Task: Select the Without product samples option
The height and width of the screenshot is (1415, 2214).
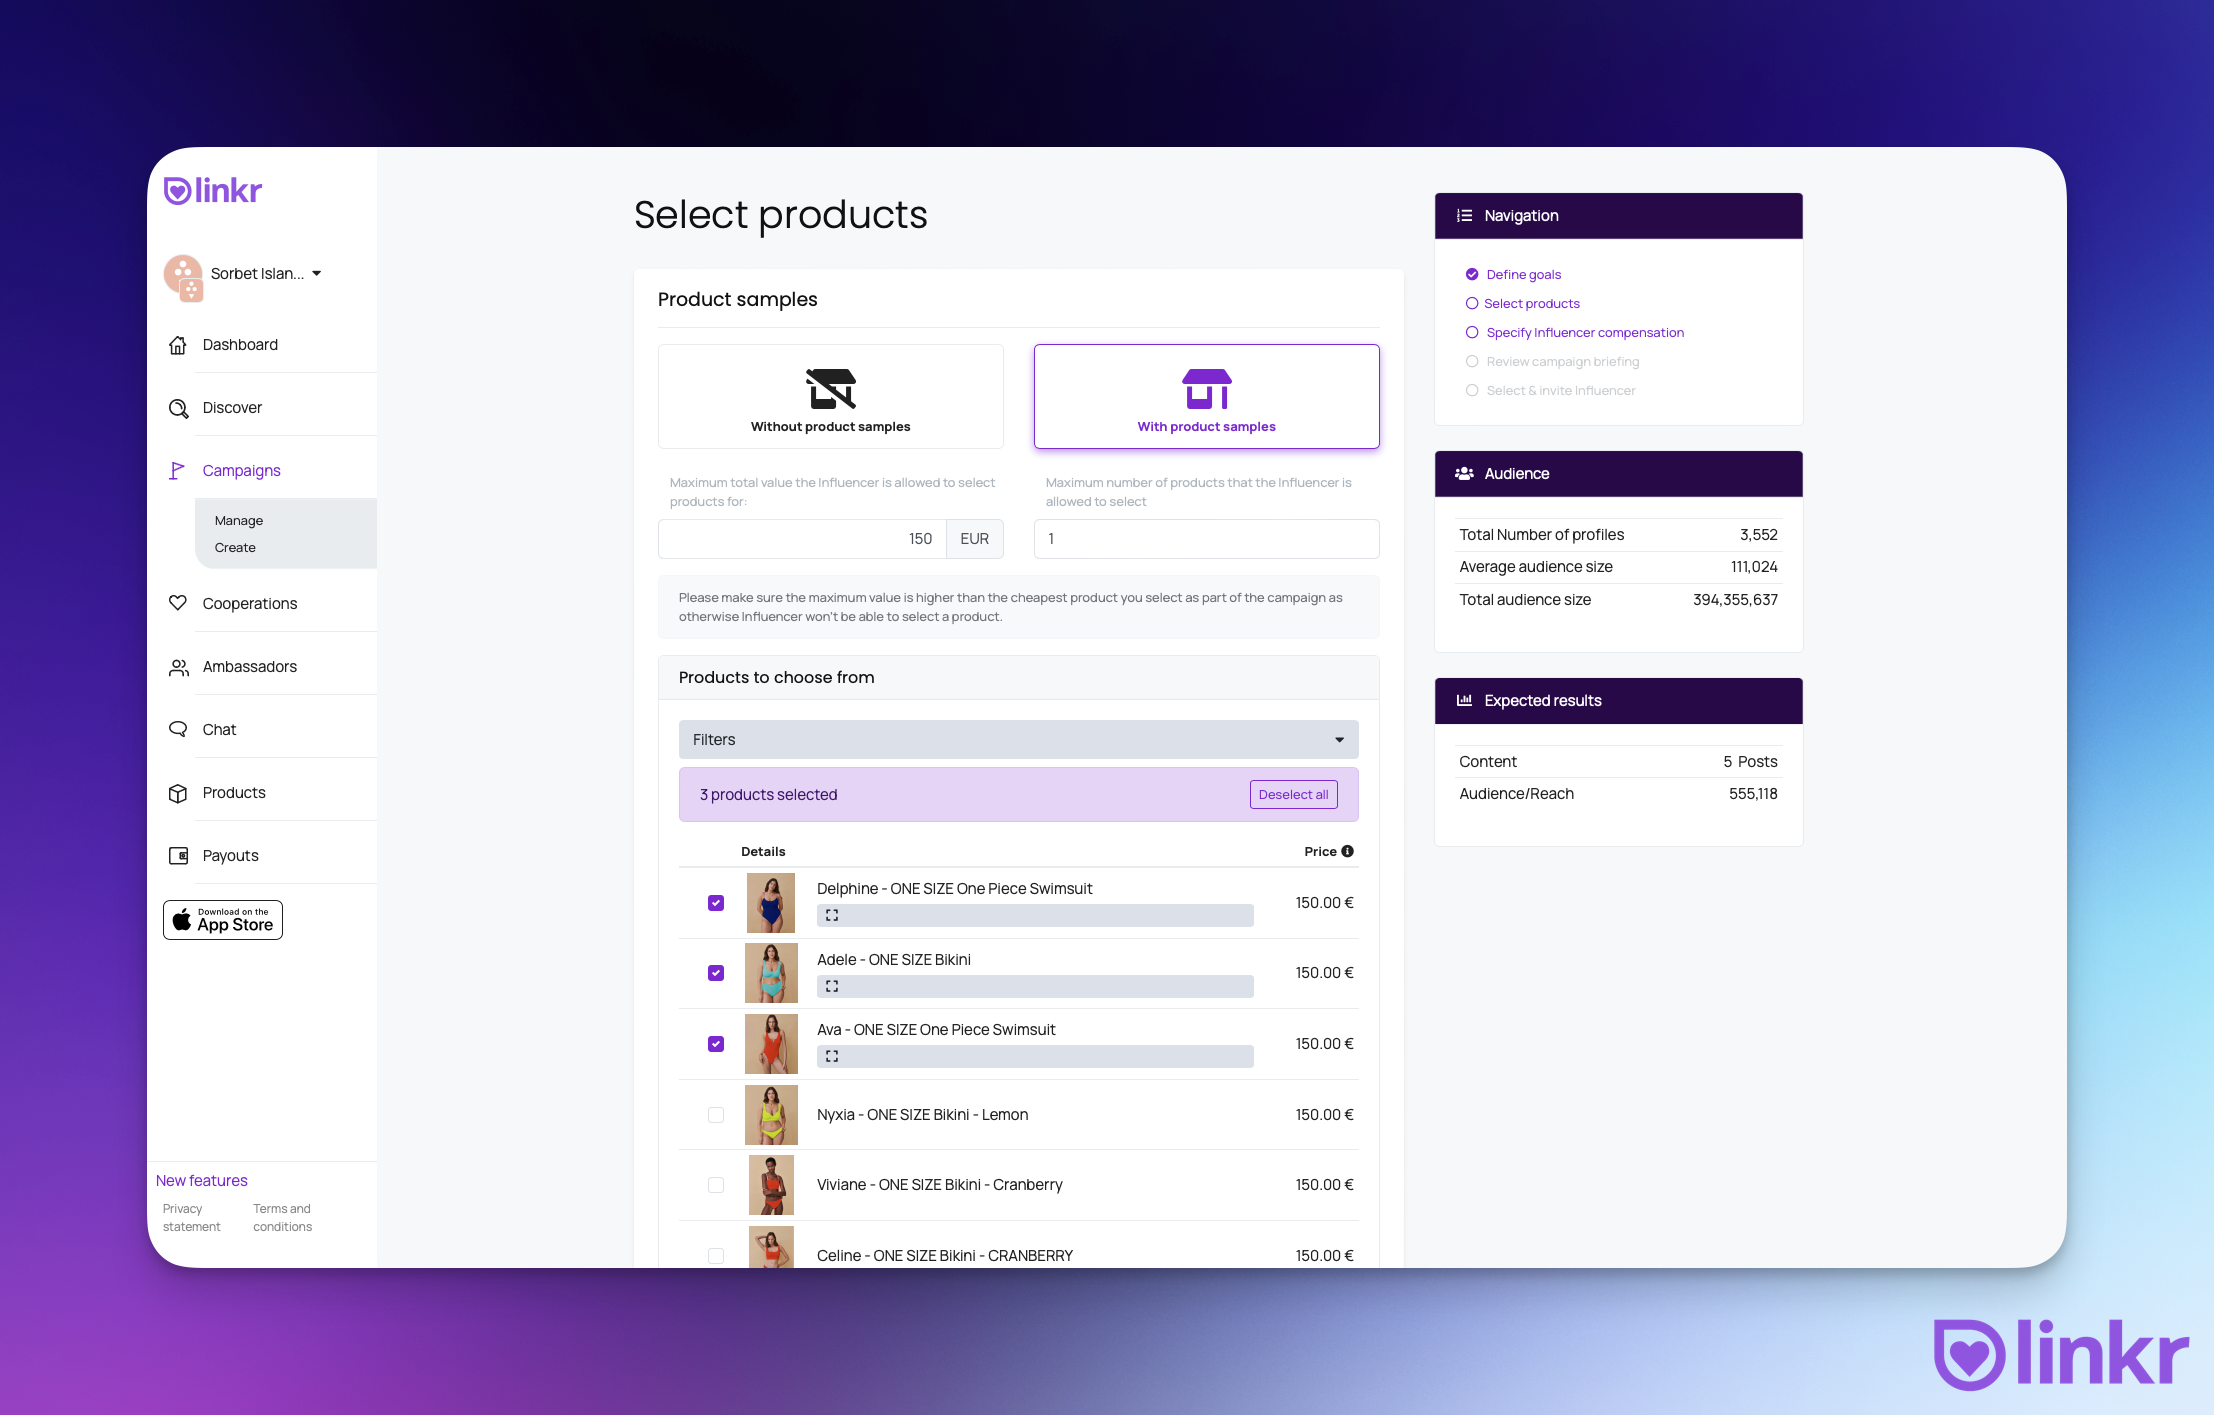Action: click(x=830, y=396)
